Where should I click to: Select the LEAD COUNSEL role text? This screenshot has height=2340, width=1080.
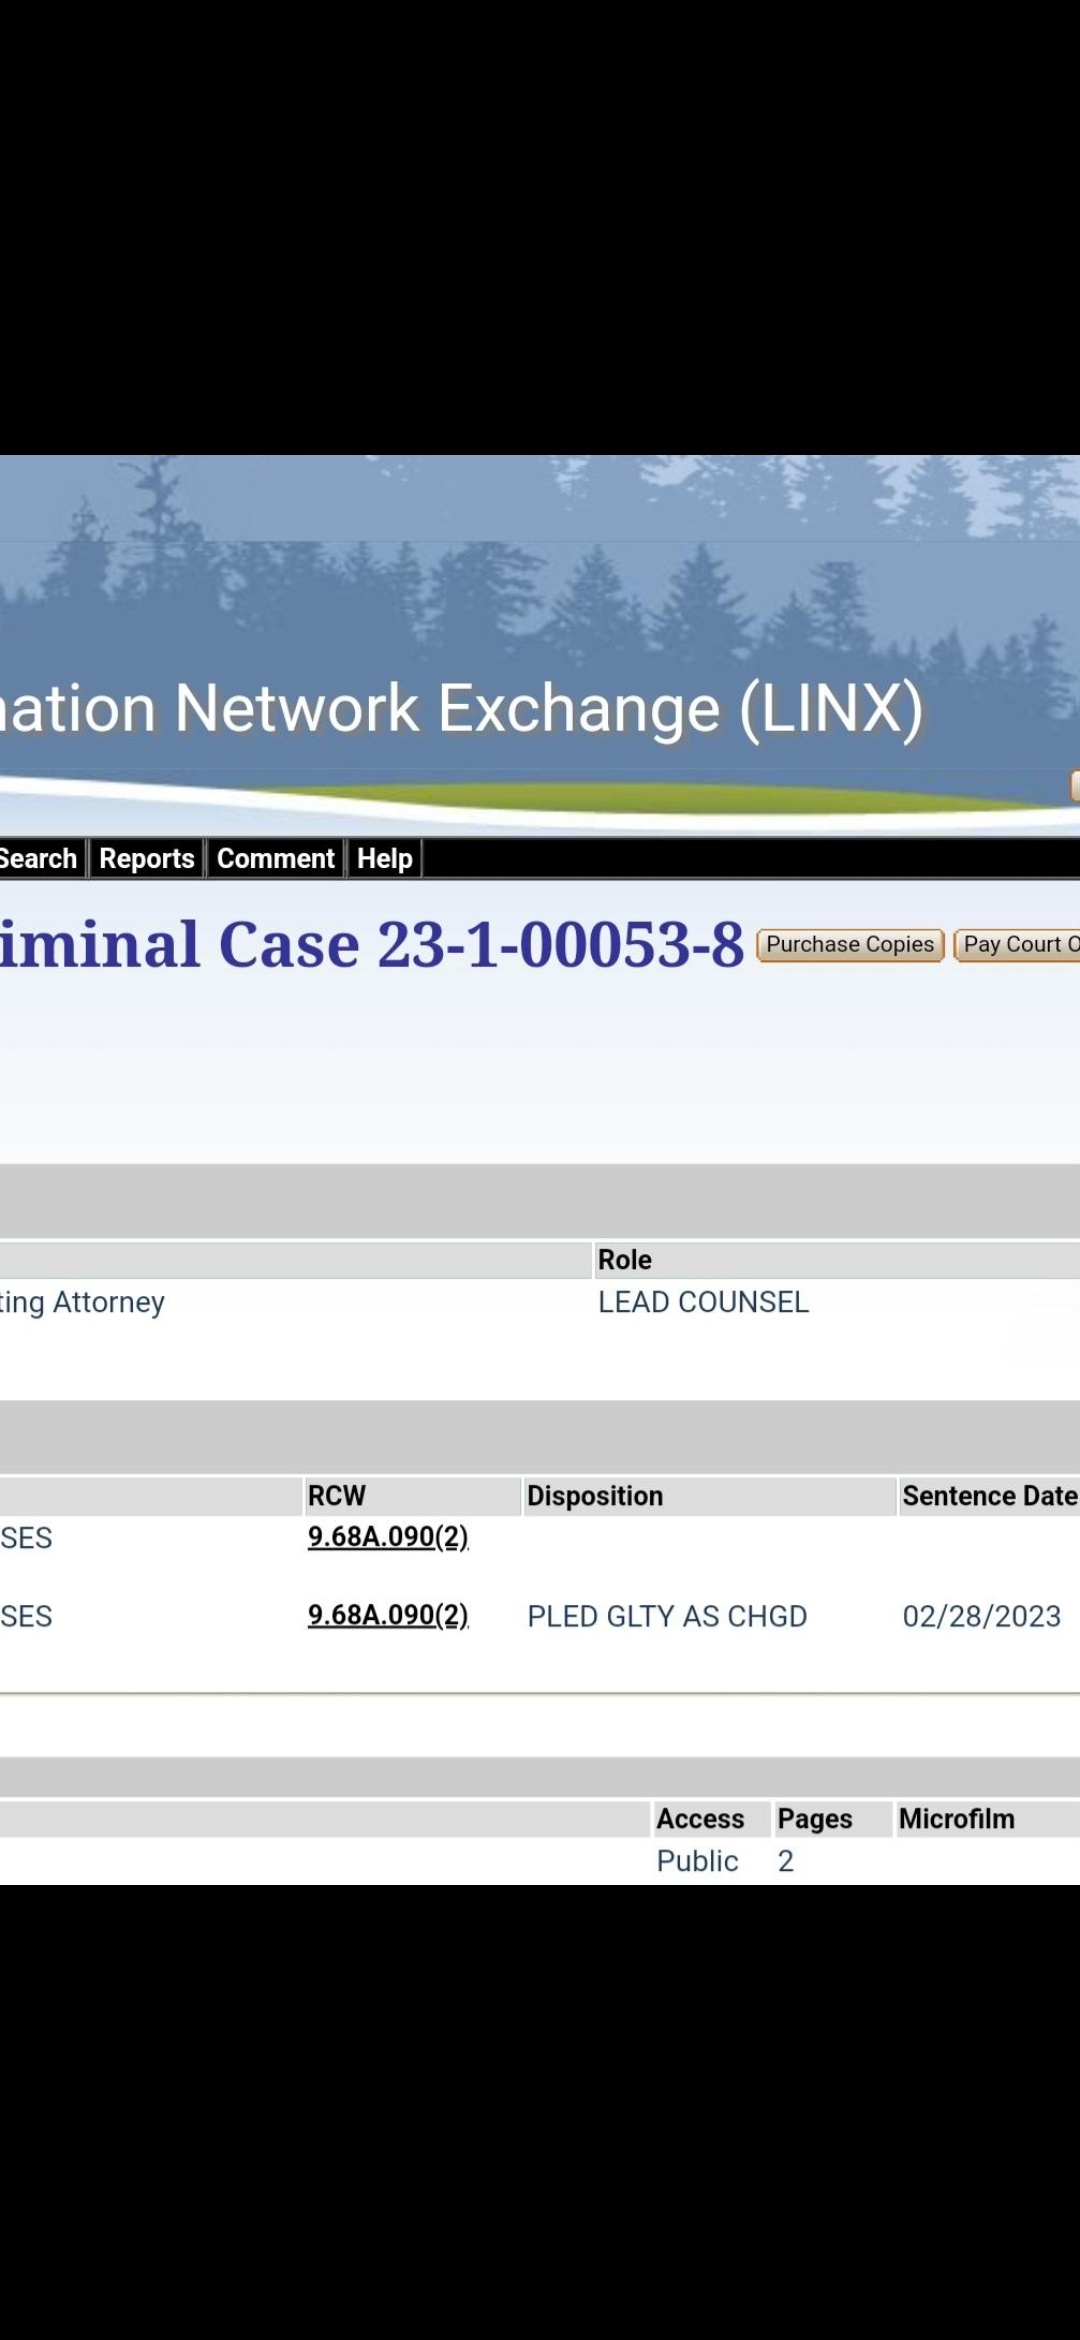pos(703,1302)
